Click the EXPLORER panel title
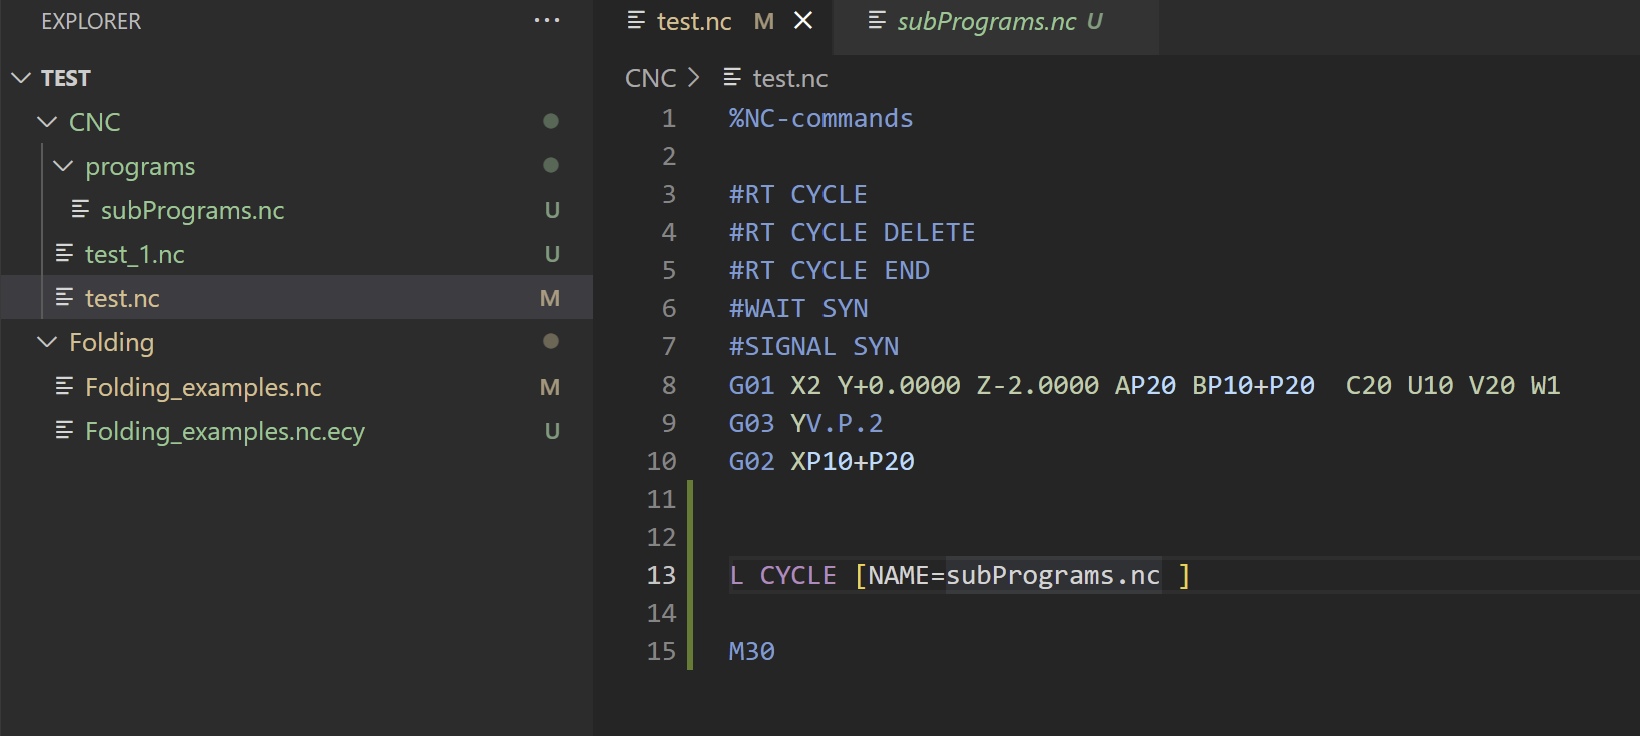Image resolution: width=1640 pixels, height=736 pixels. click(91, 21)
